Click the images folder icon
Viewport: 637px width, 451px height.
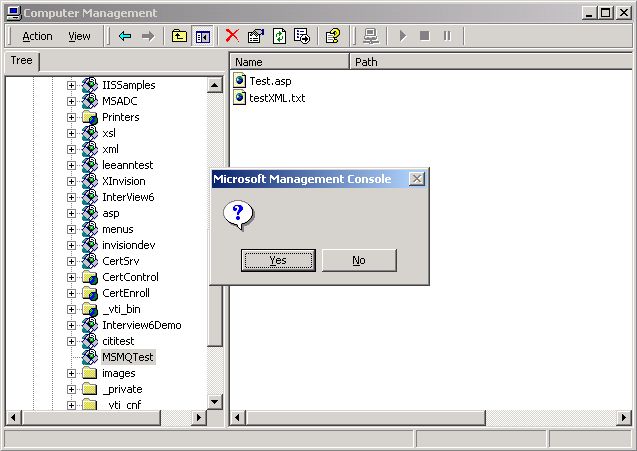tap(89, 373)
